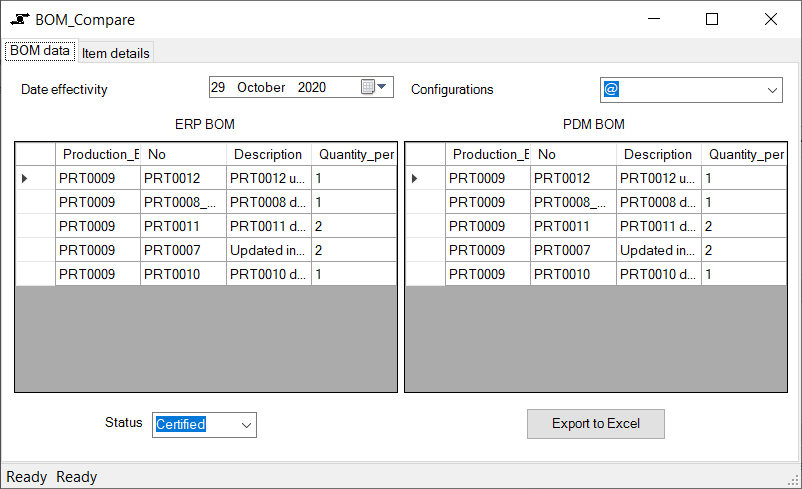This screenshot has height=489, width=802.
Task: Click the BOM_Compare app icon in title bar
Action: point(18,20)
